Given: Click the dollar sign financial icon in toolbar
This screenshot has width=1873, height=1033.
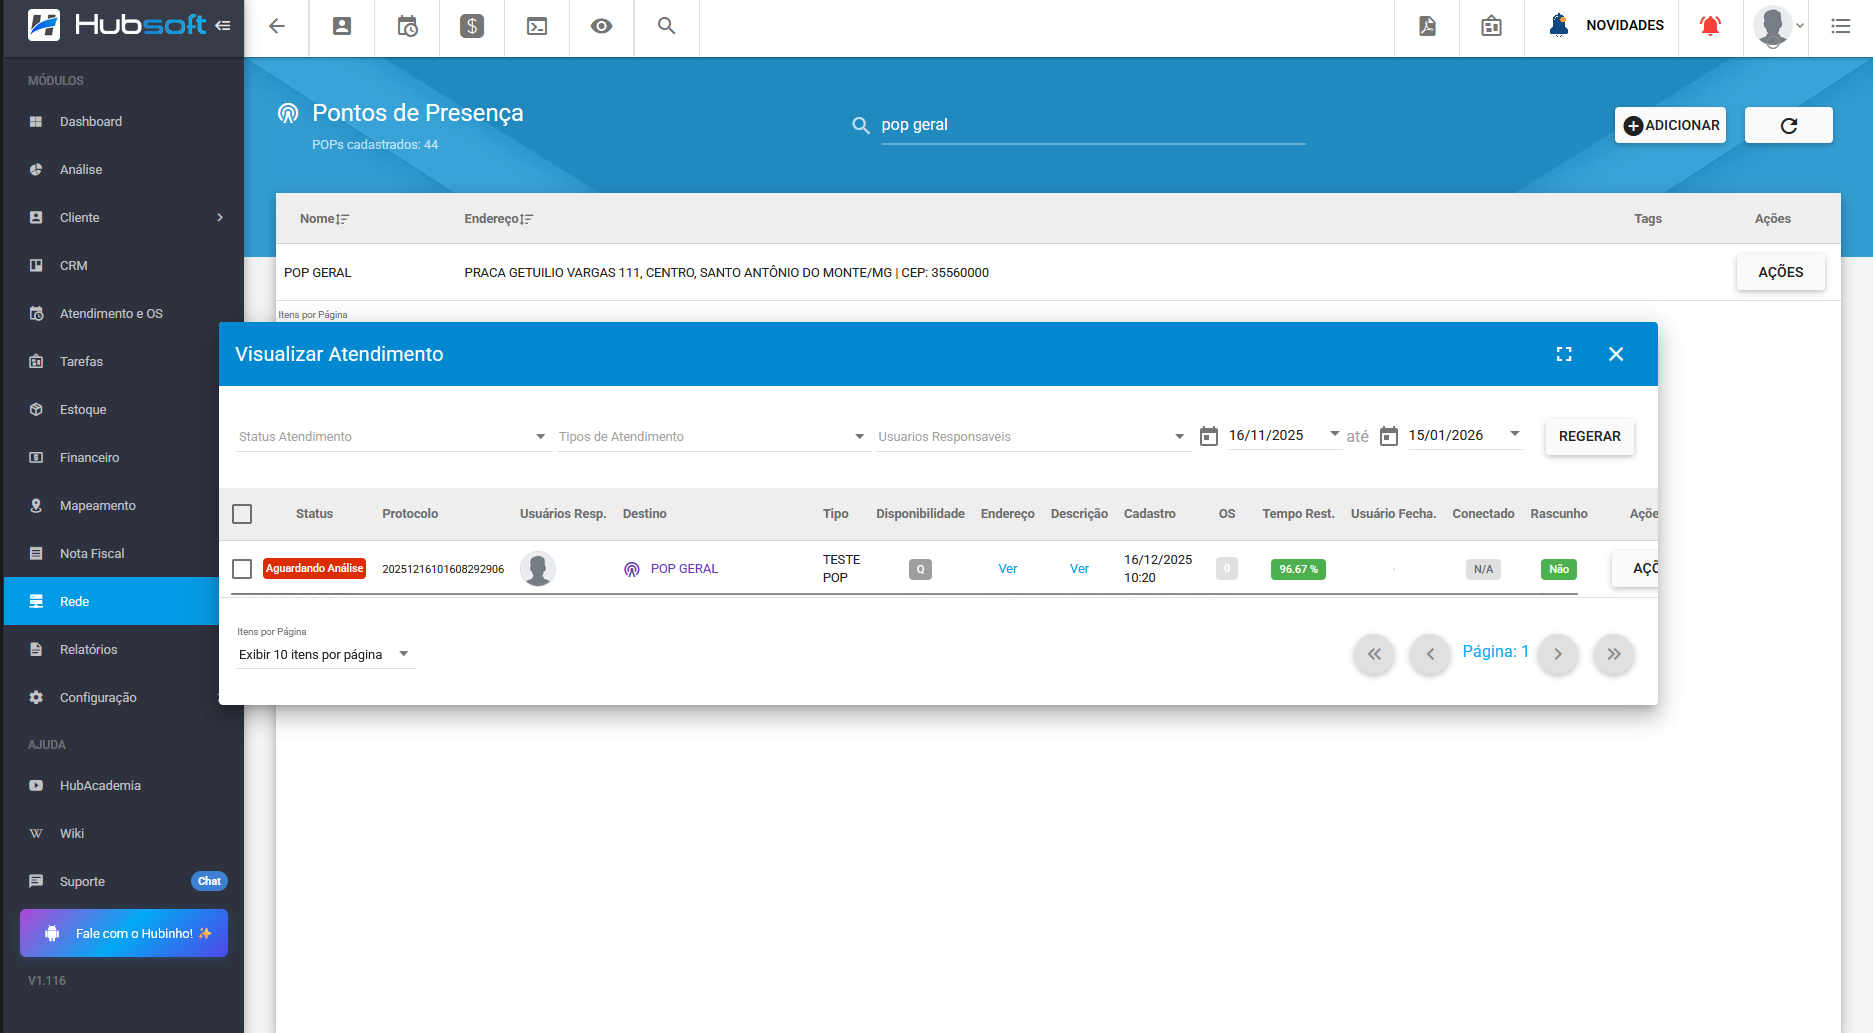Looking at the screenshot, I should tap(472, 26).
